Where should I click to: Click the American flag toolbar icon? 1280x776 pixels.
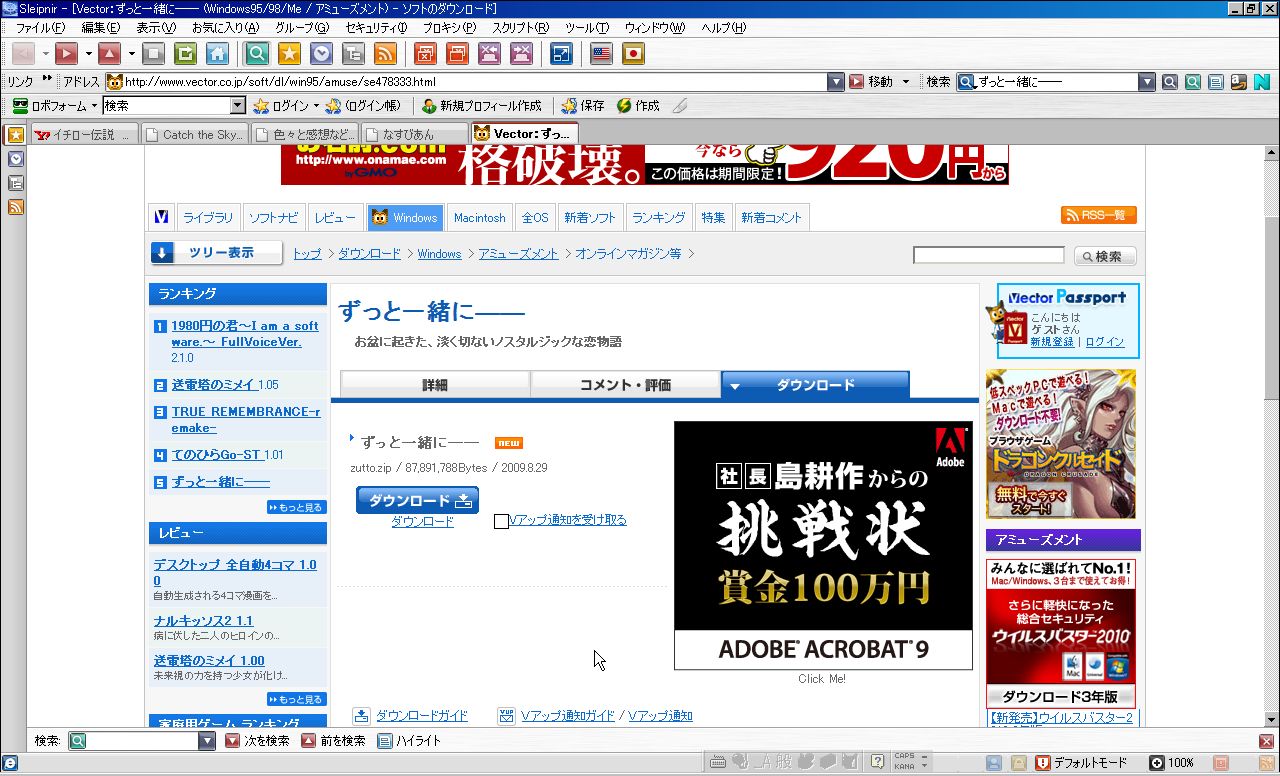coord(601,54)
